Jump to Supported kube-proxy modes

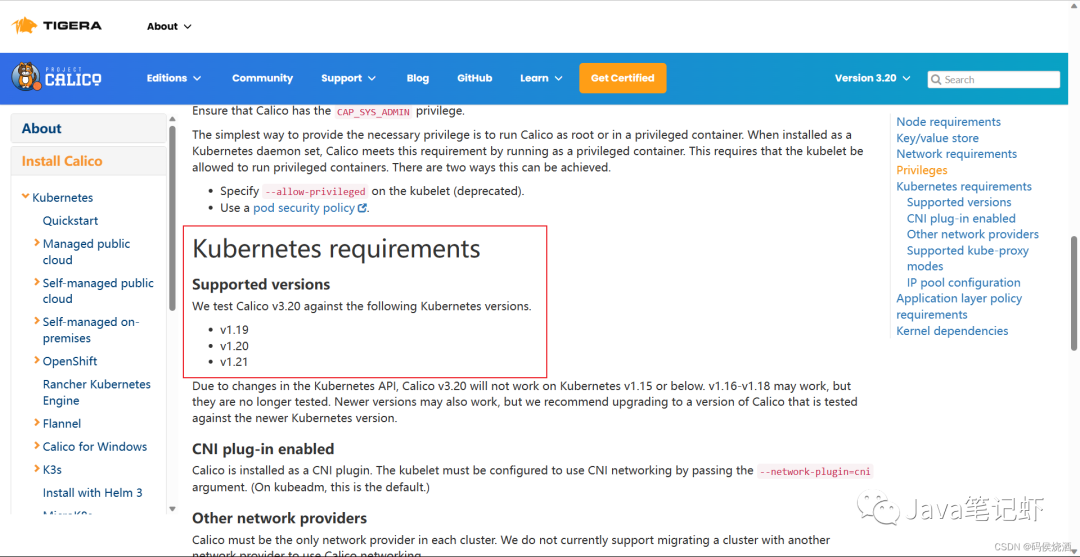(x=968, y=258)
